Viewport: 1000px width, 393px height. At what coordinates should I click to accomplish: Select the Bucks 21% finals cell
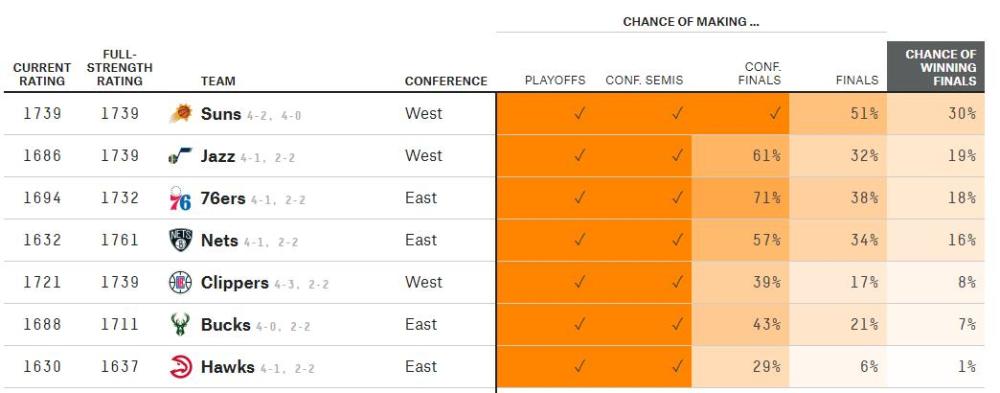[x=838, y=325]
